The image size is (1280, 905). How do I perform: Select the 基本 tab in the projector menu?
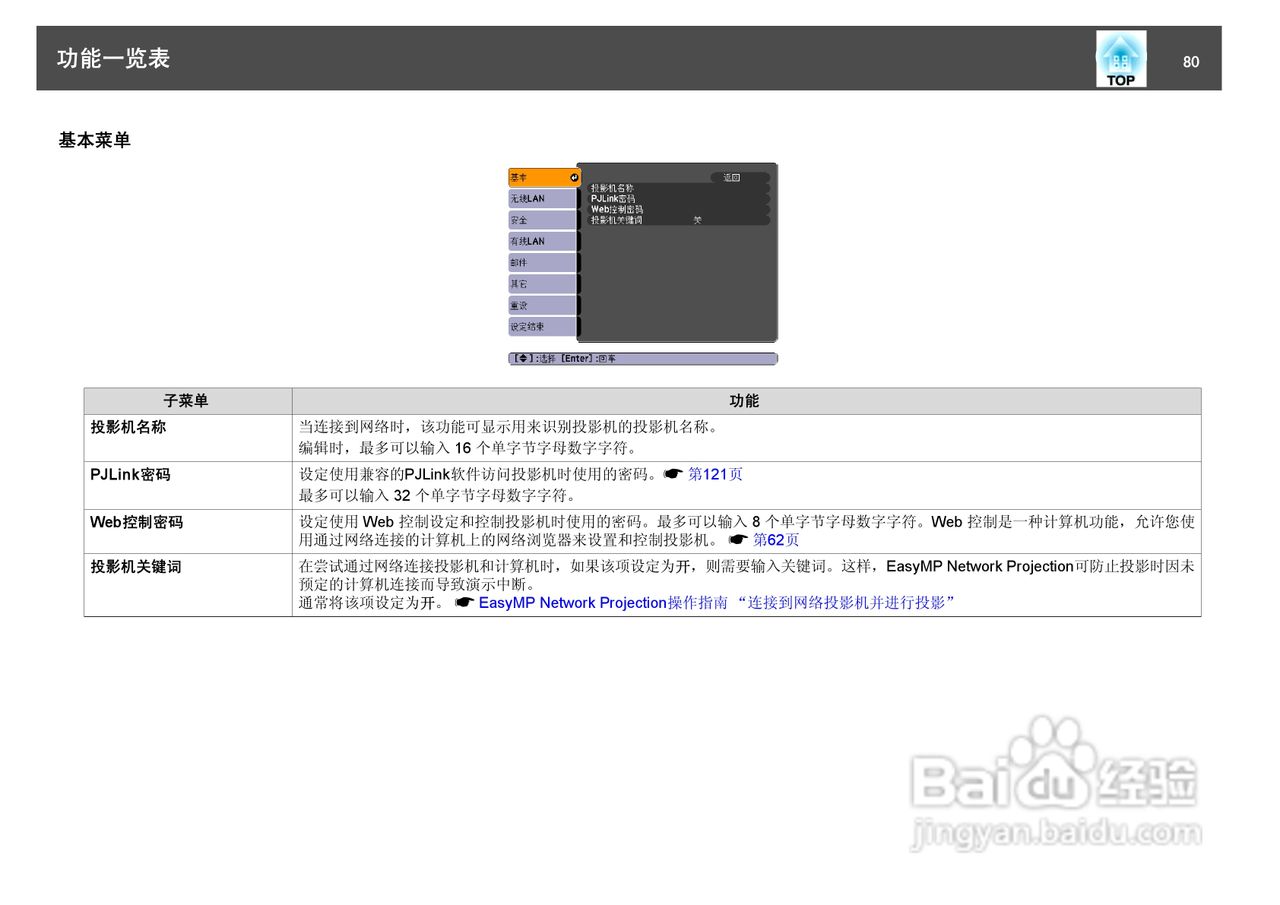(x=543, y=177)
